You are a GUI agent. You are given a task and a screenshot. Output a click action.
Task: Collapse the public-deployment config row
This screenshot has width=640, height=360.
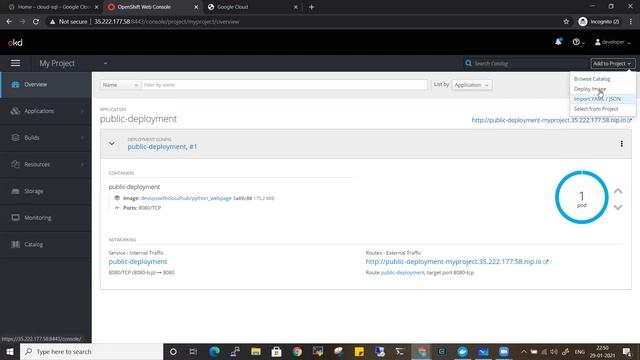coord(111,144)
